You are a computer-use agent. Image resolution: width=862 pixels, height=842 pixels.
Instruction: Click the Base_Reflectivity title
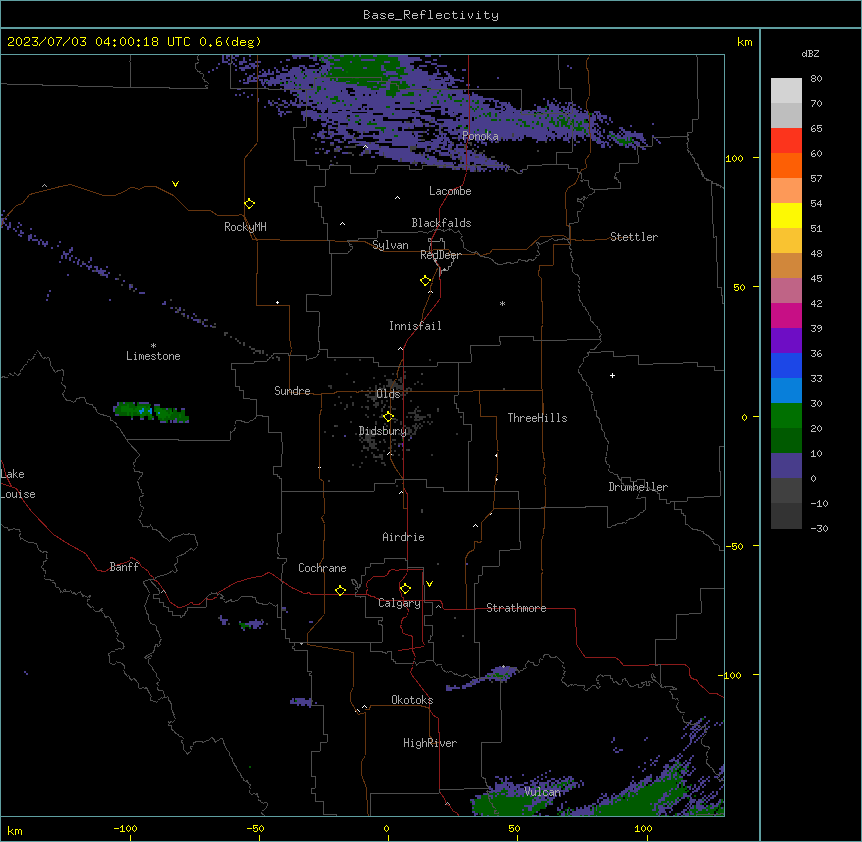(x=431, y=15)
